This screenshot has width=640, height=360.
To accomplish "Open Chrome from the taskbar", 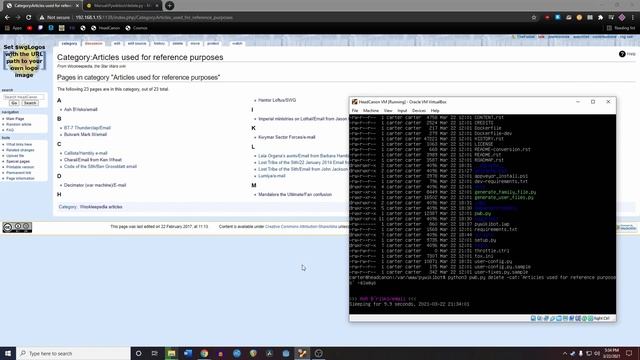I will [x=204, y=353].
